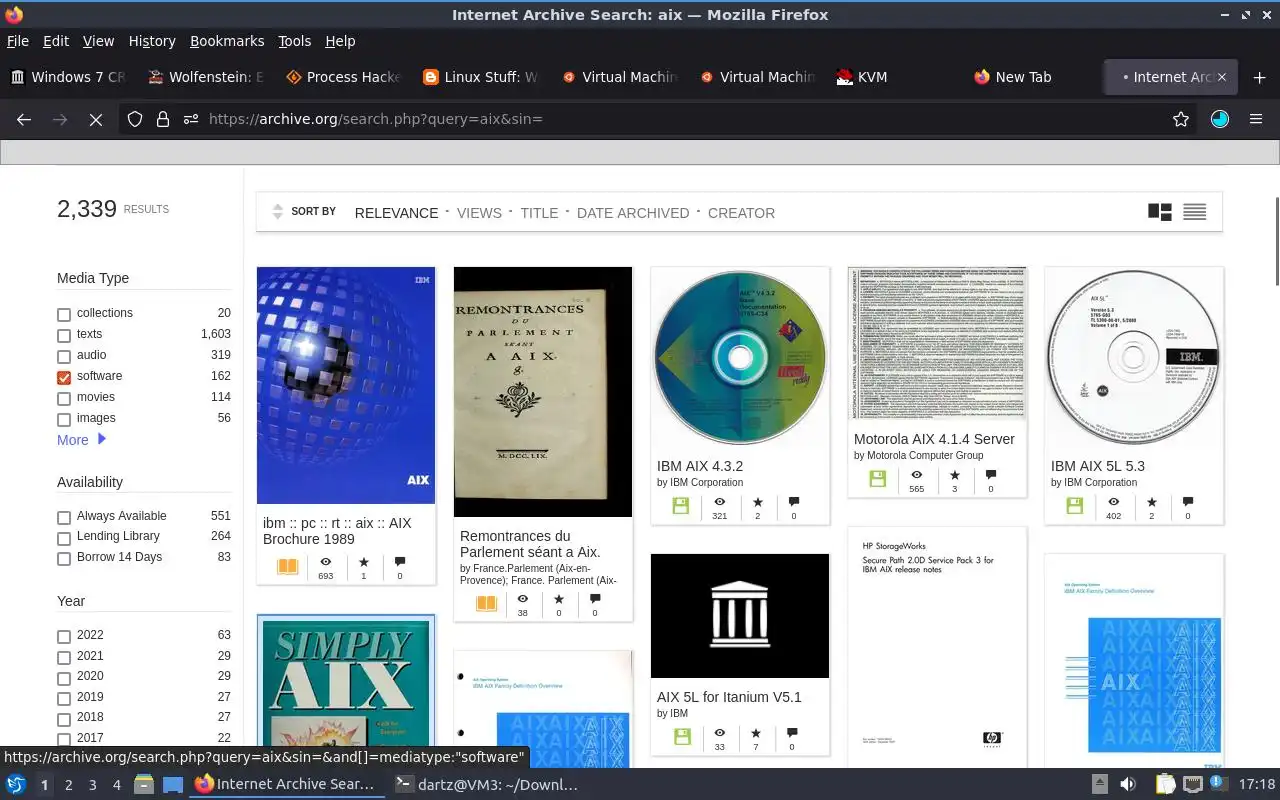Viewport: 1280px width, 800px height.
Task: Expand More media types
Action: [x=82, y=440]
